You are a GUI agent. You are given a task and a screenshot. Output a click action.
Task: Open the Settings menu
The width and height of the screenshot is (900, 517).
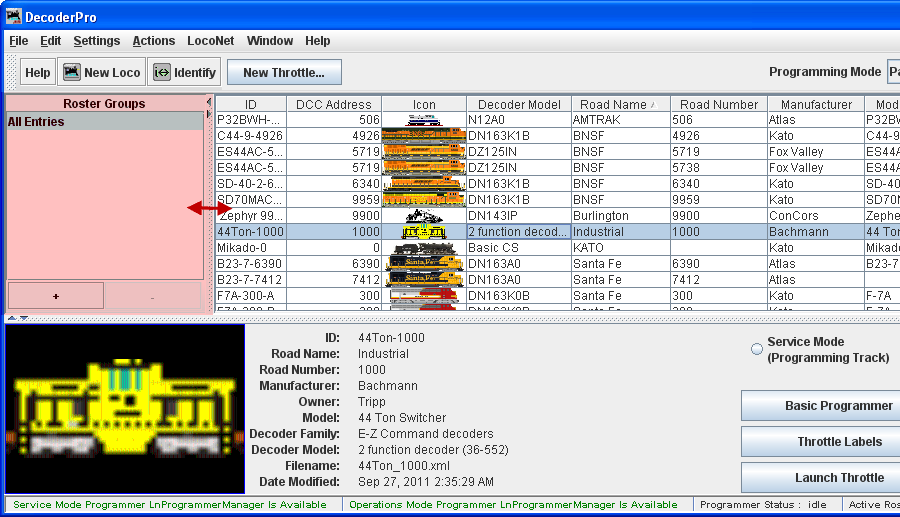[96, 41]
